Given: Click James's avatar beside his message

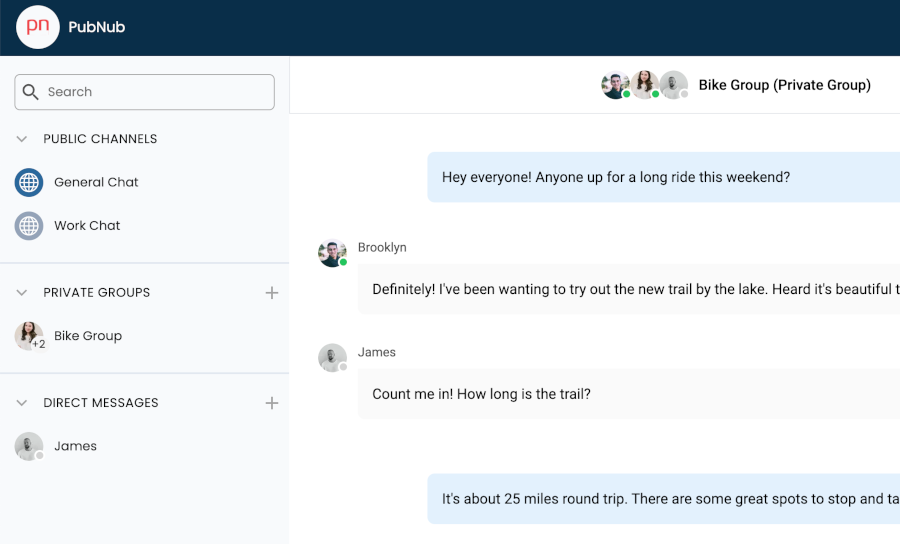Looking at the screenshot, I should (332, 358).
